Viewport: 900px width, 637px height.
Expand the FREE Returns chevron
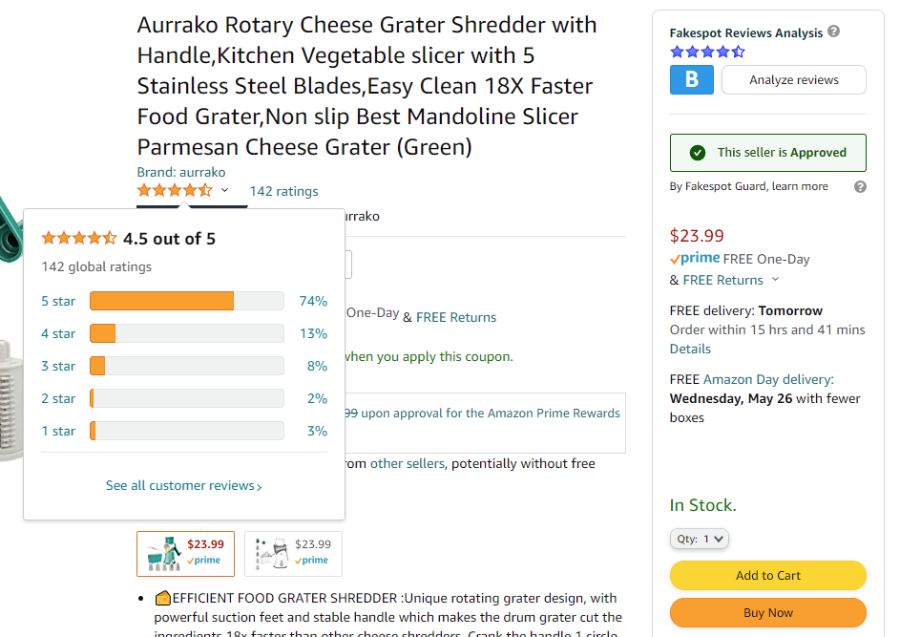pos(775,279)
